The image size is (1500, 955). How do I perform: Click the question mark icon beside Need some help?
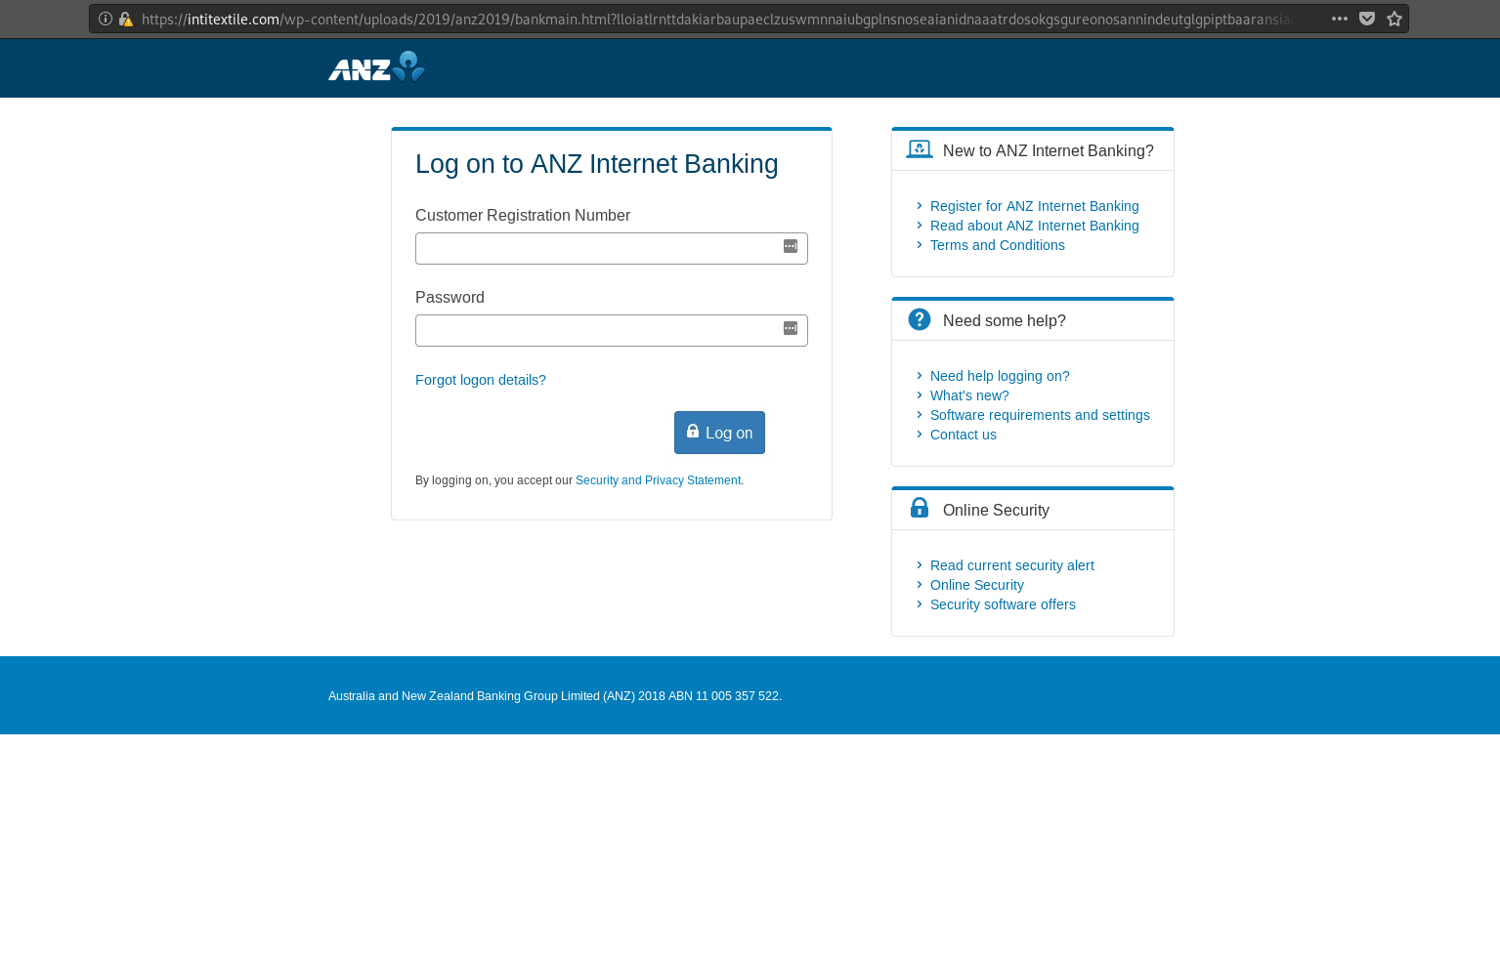click(918, 319)
